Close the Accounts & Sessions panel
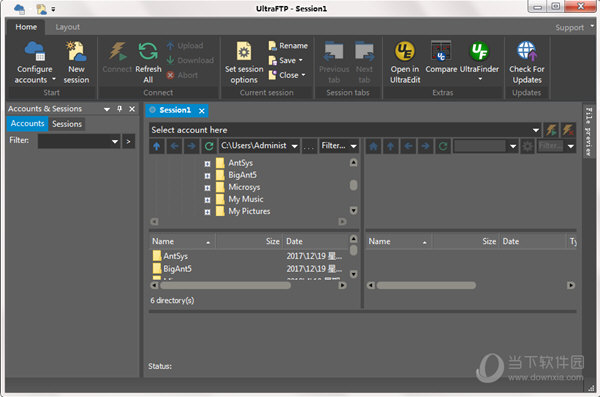The height and width of the screenshot is (397, 600). point(132,109)
